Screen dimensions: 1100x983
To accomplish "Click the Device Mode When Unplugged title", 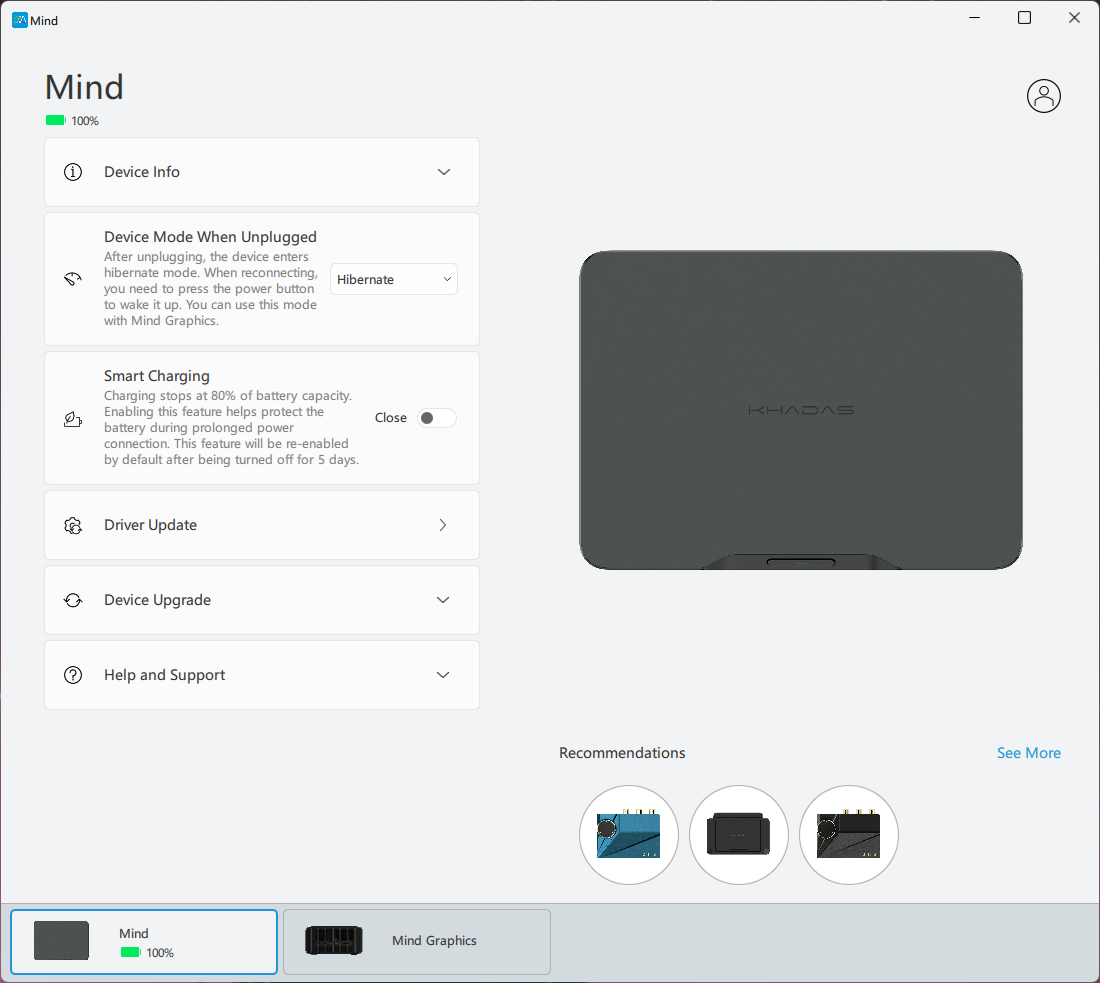I will click(210, 237).
